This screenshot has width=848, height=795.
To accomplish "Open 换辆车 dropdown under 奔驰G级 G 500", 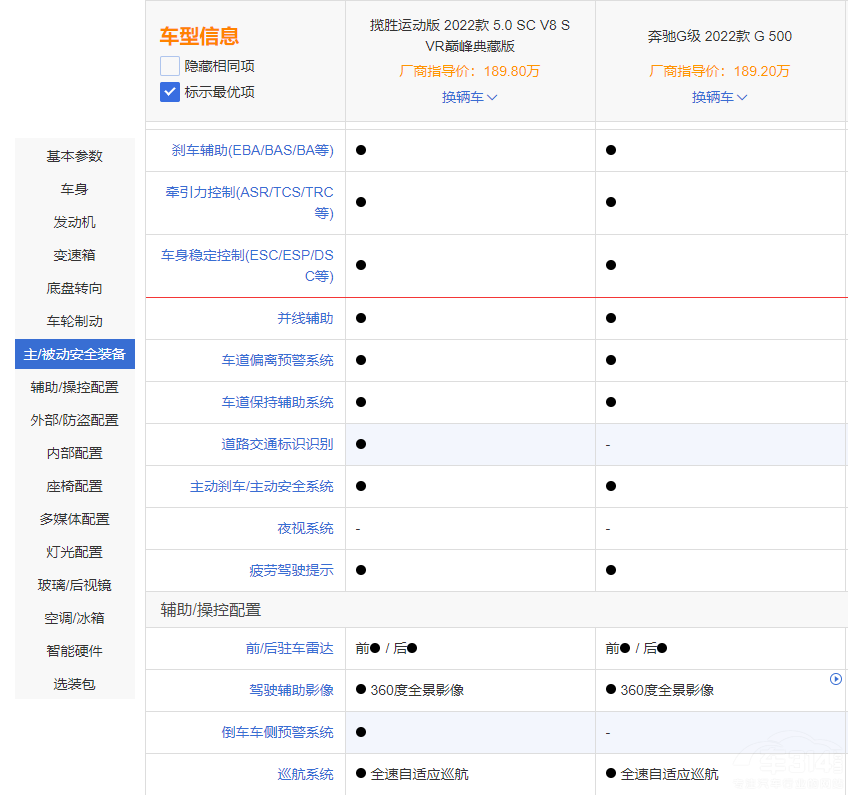I will tap(719, 97).
